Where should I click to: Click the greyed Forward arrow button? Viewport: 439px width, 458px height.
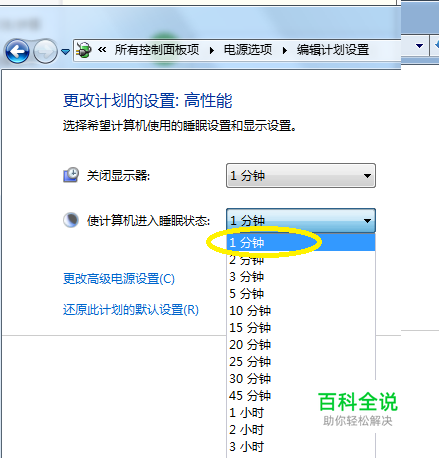point(45,51)
